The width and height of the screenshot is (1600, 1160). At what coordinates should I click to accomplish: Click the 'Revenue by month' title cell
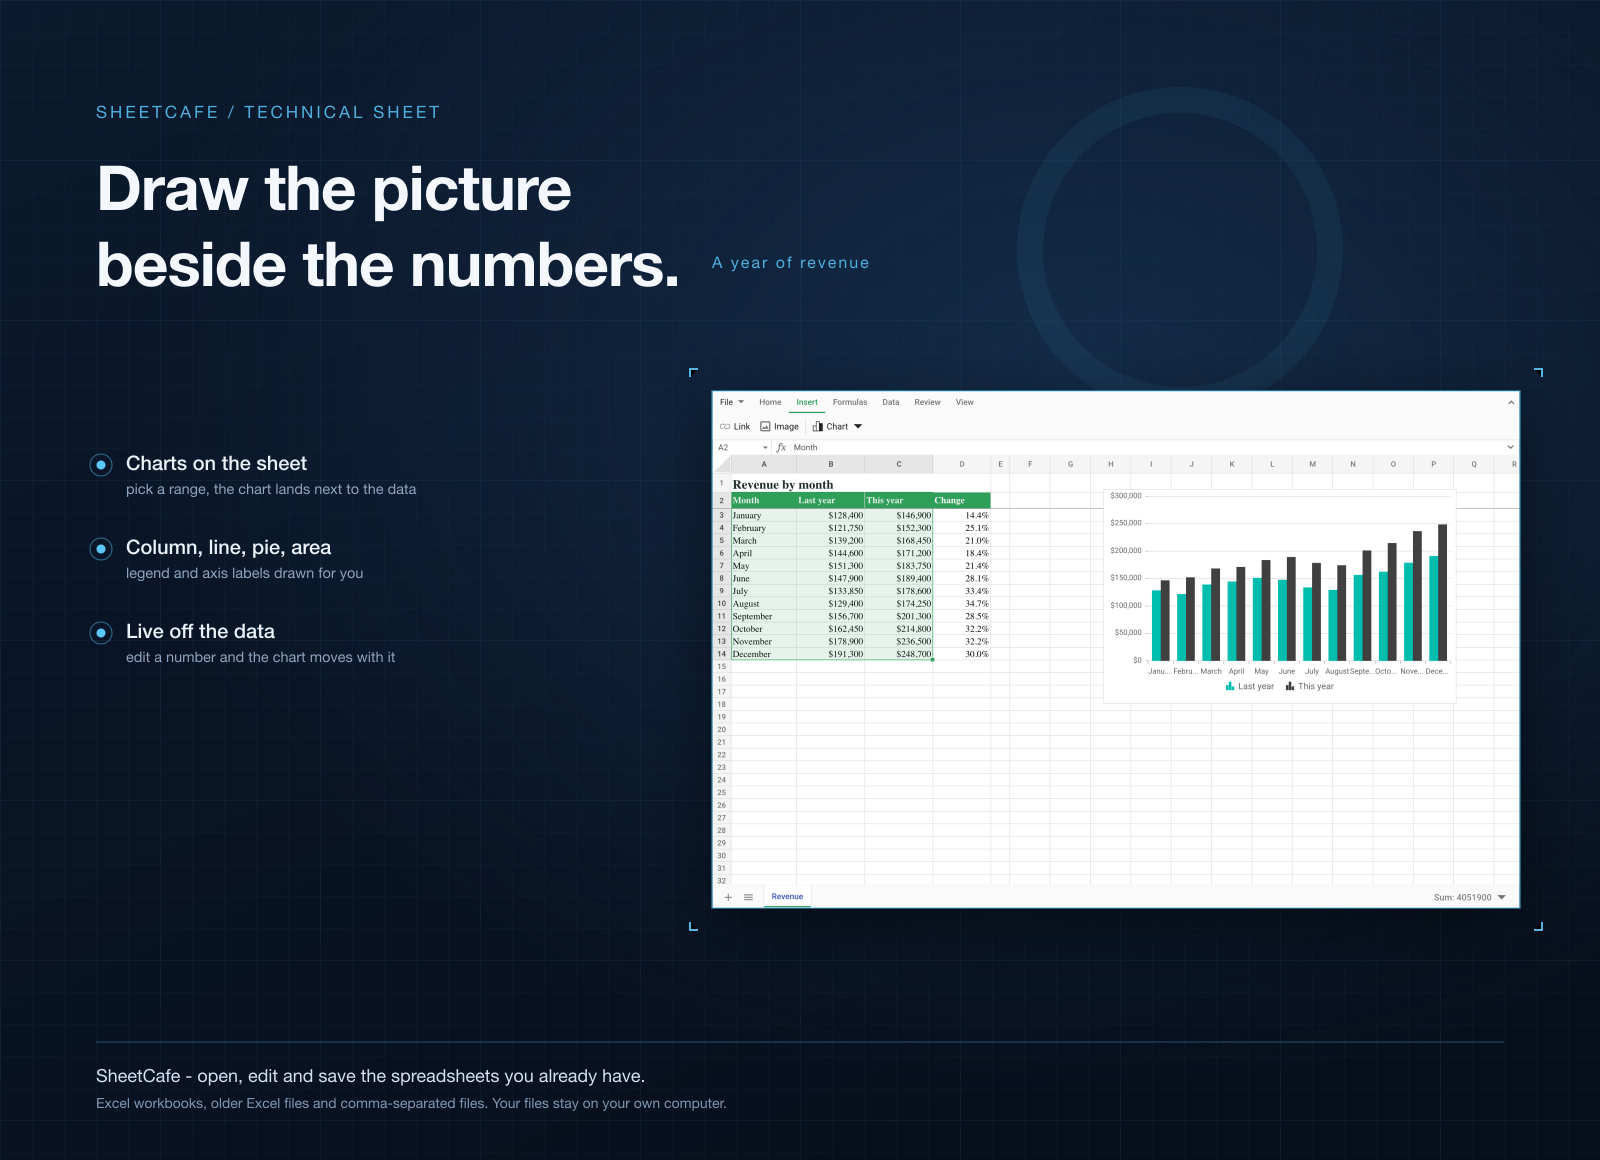[783, 484]
